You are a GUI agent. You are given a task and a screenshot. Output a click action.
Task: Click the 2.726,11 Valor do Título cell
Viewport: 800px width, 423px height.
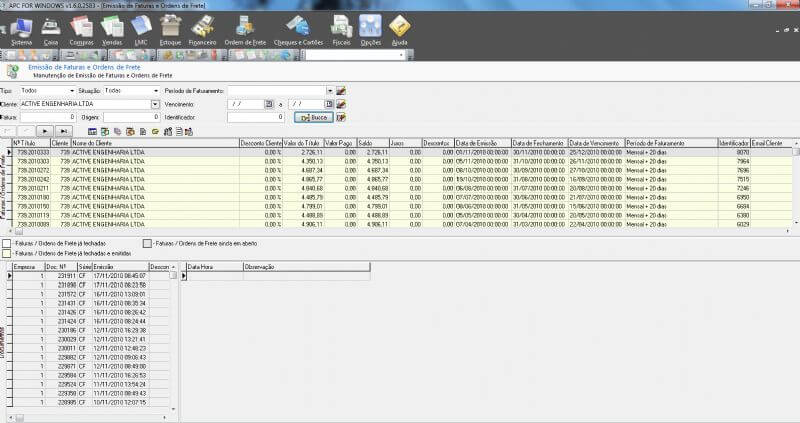pos(303,152)
